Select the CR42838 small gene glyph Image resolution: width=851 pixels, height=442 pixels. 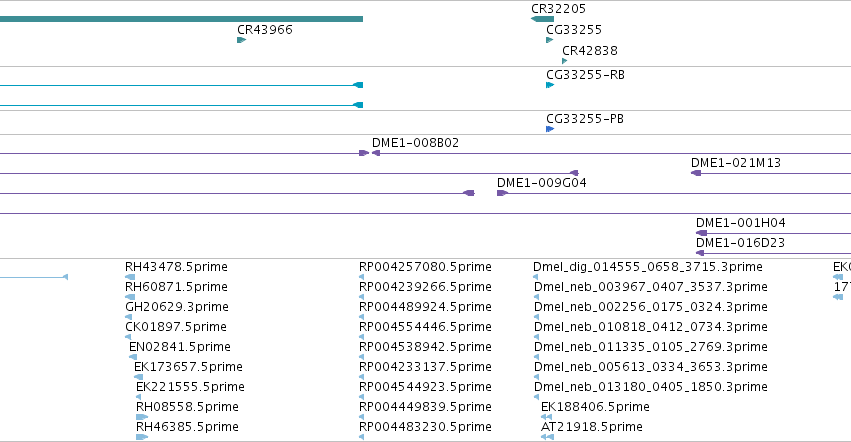coord(564,61)
